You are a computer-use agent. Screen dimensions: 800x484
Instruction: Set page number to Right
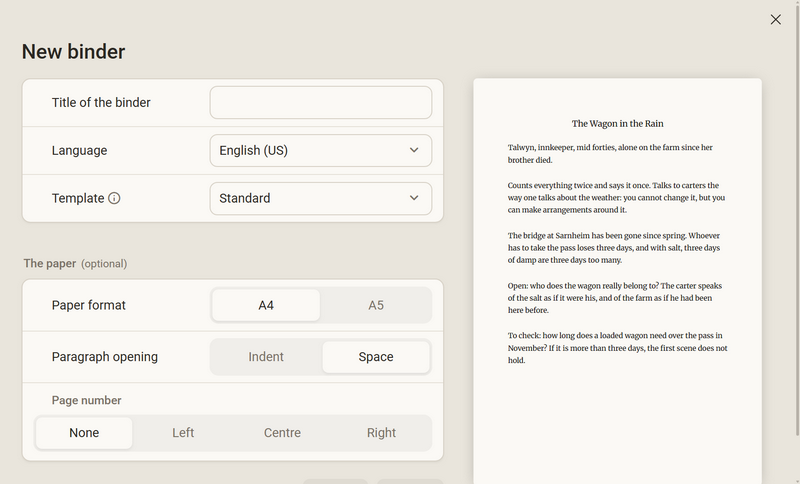click(381, 433)
